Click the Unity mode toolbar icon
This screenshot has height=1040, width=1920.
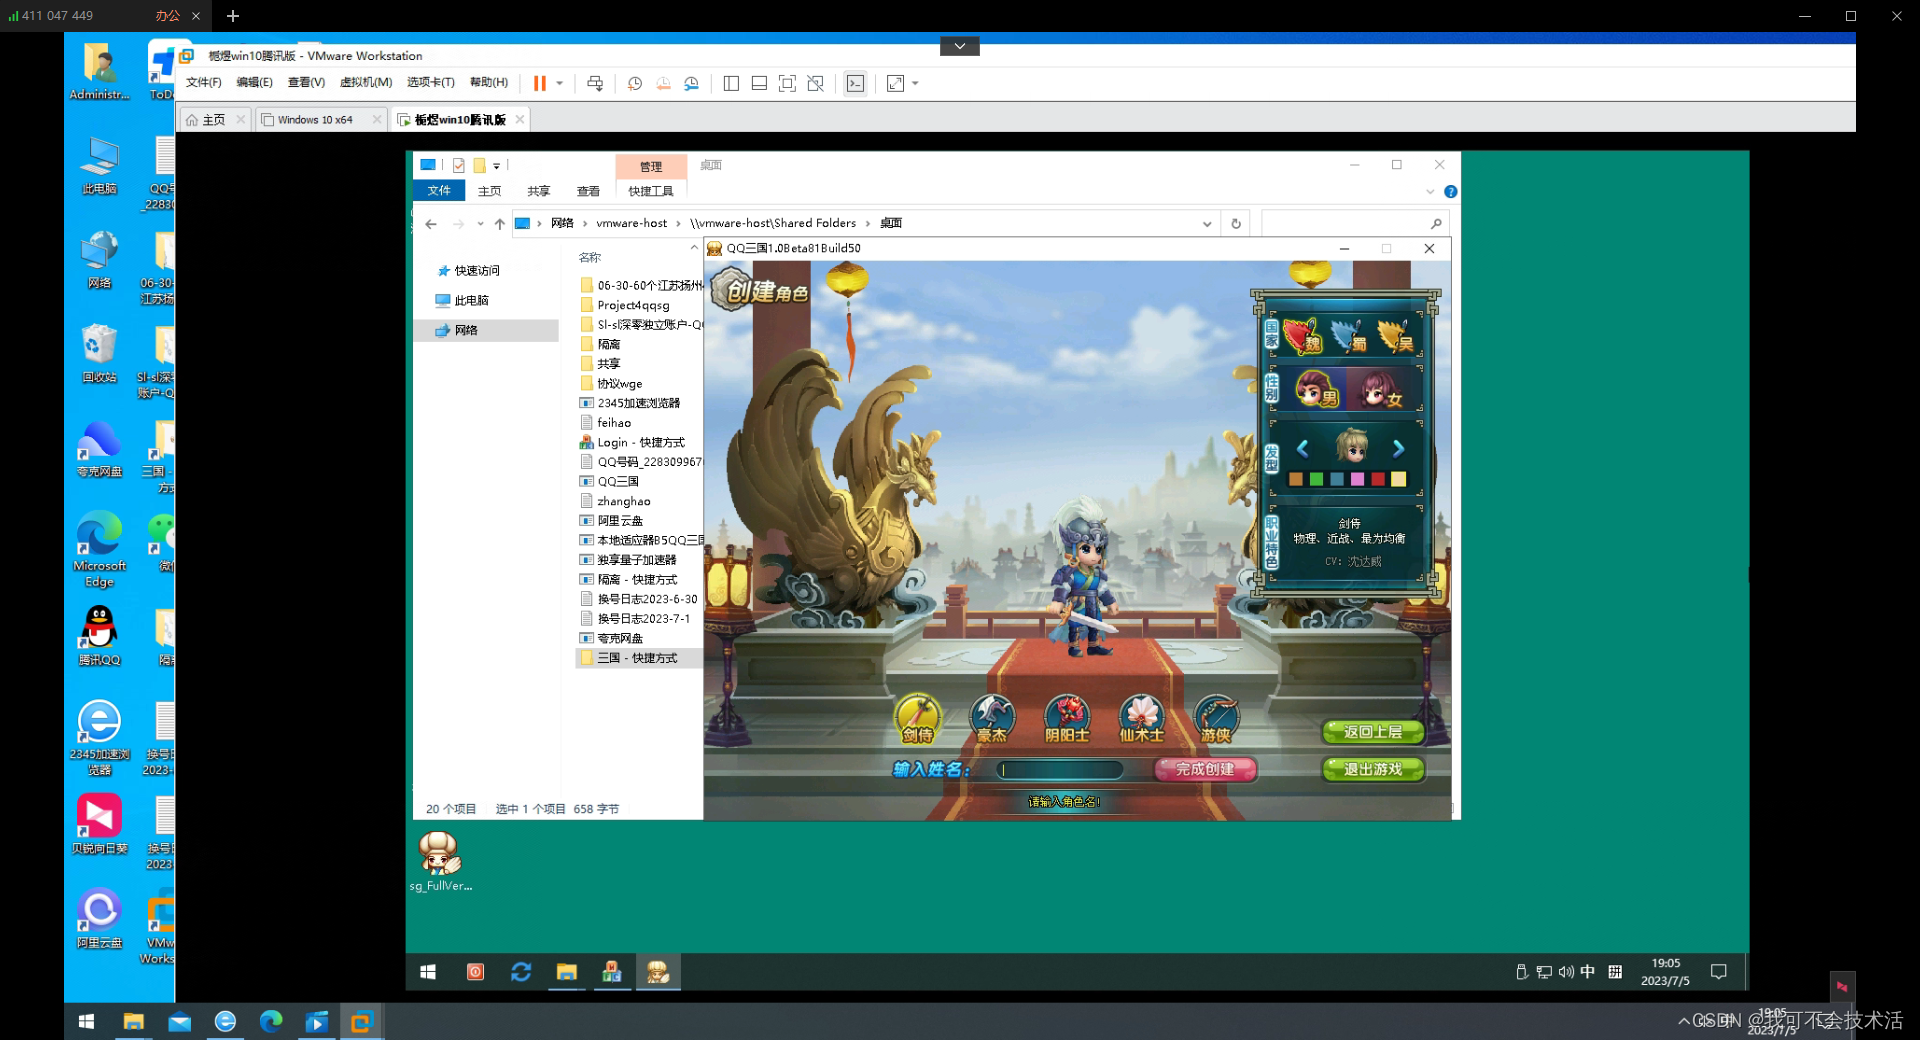coord(816,84)
